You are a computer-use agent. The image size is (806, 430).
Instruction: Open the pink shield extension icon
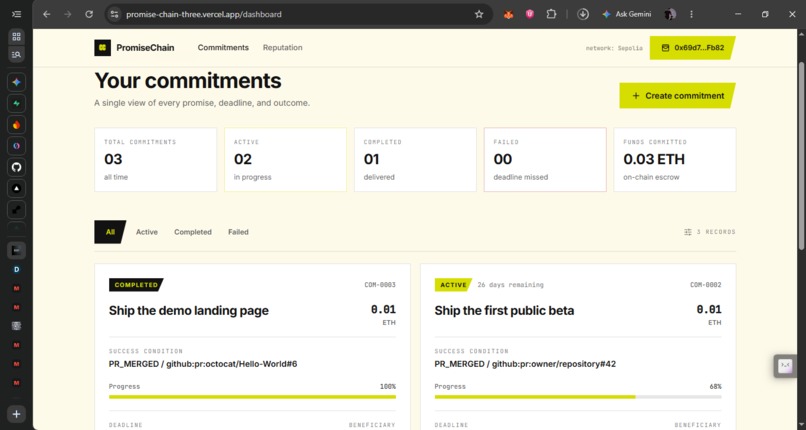pos(530,14)
